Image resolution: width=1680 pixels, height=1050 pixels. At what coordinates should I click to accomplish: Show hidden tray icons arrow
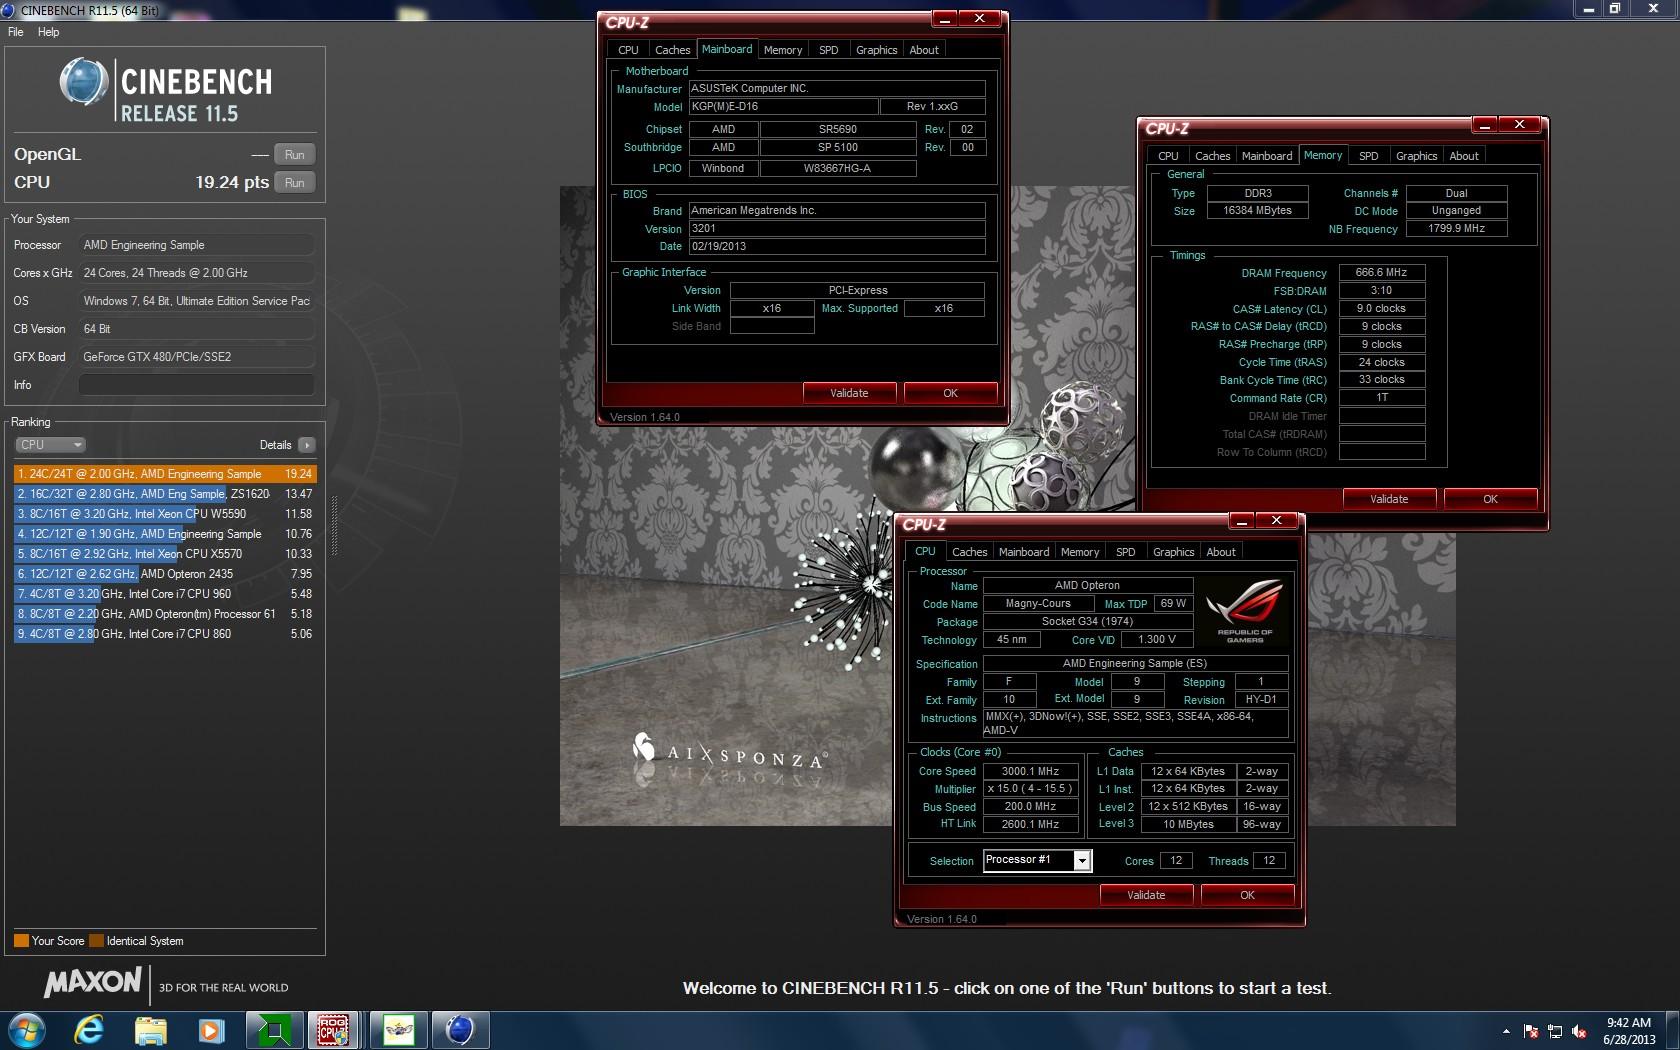[1506, 1031]
